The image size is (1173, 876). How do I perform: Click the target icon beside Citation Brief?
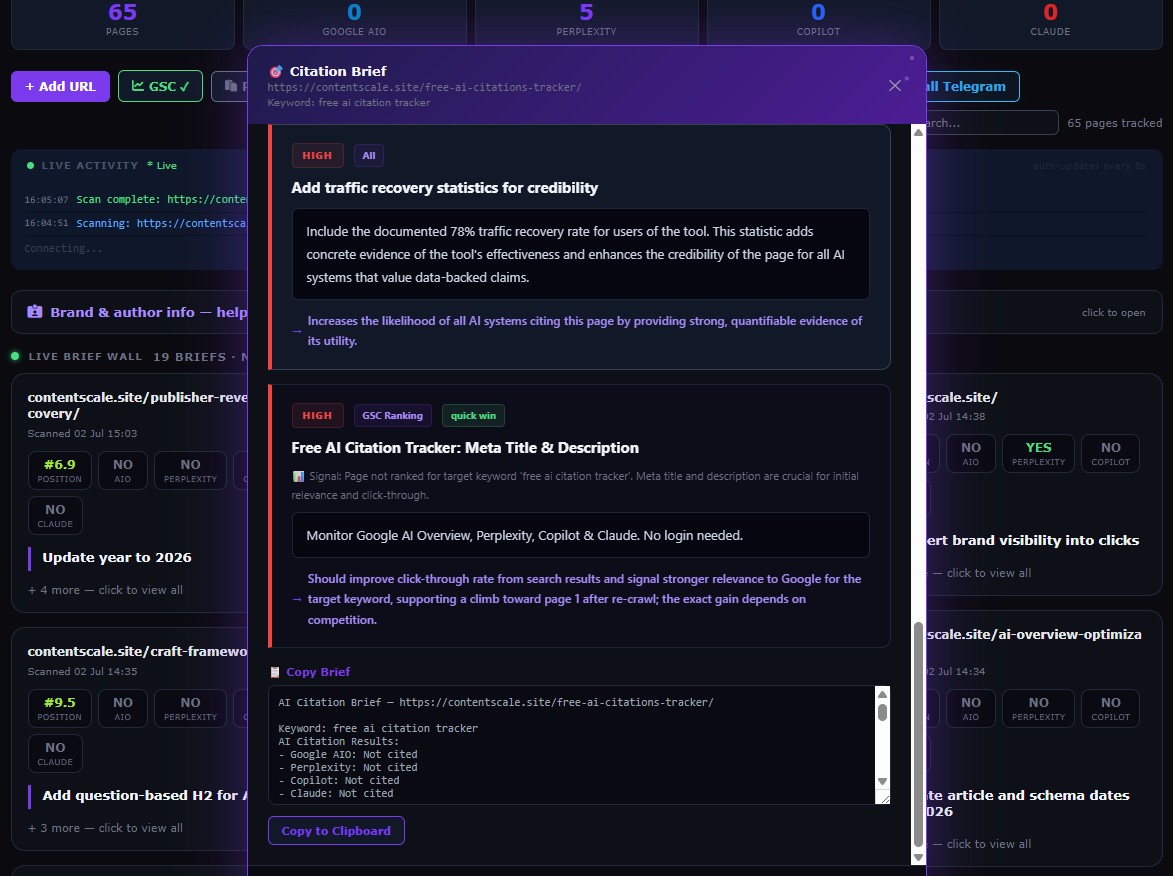276,72
